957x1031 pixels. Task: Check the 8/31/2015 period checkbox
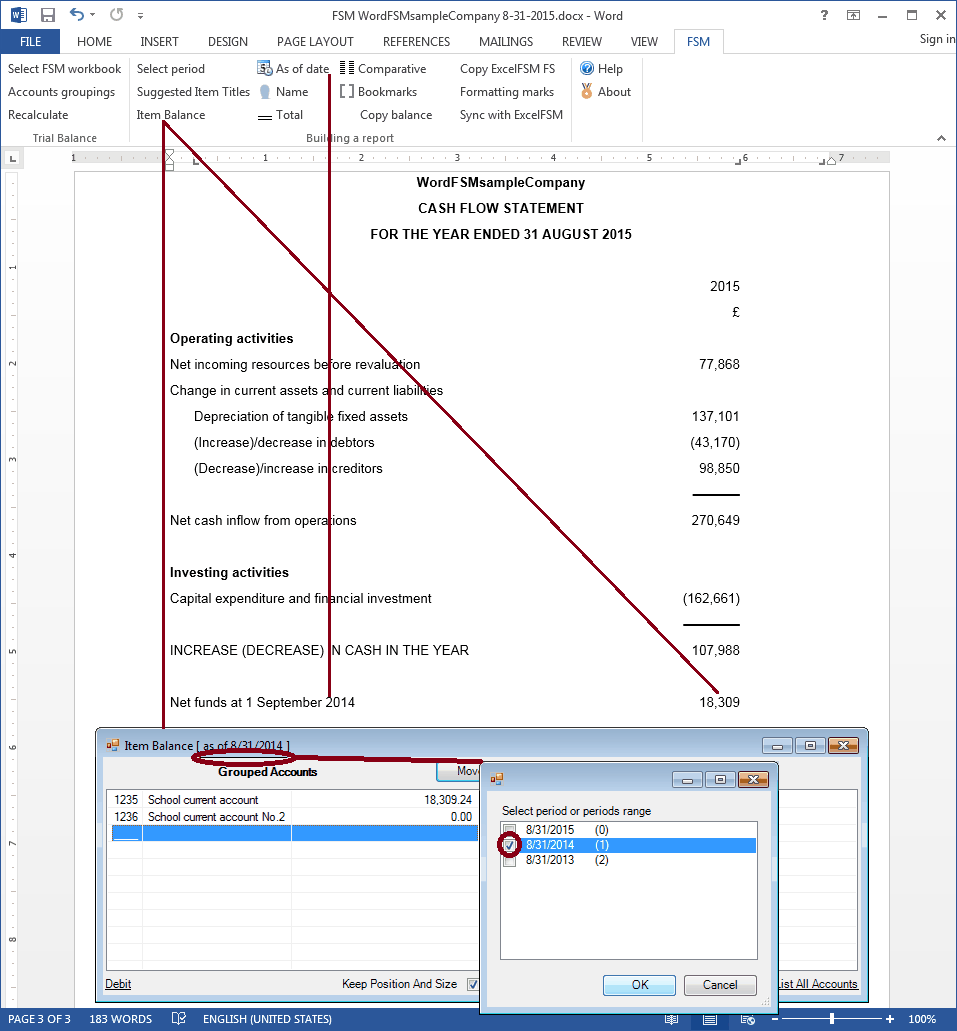click(509, 830)
